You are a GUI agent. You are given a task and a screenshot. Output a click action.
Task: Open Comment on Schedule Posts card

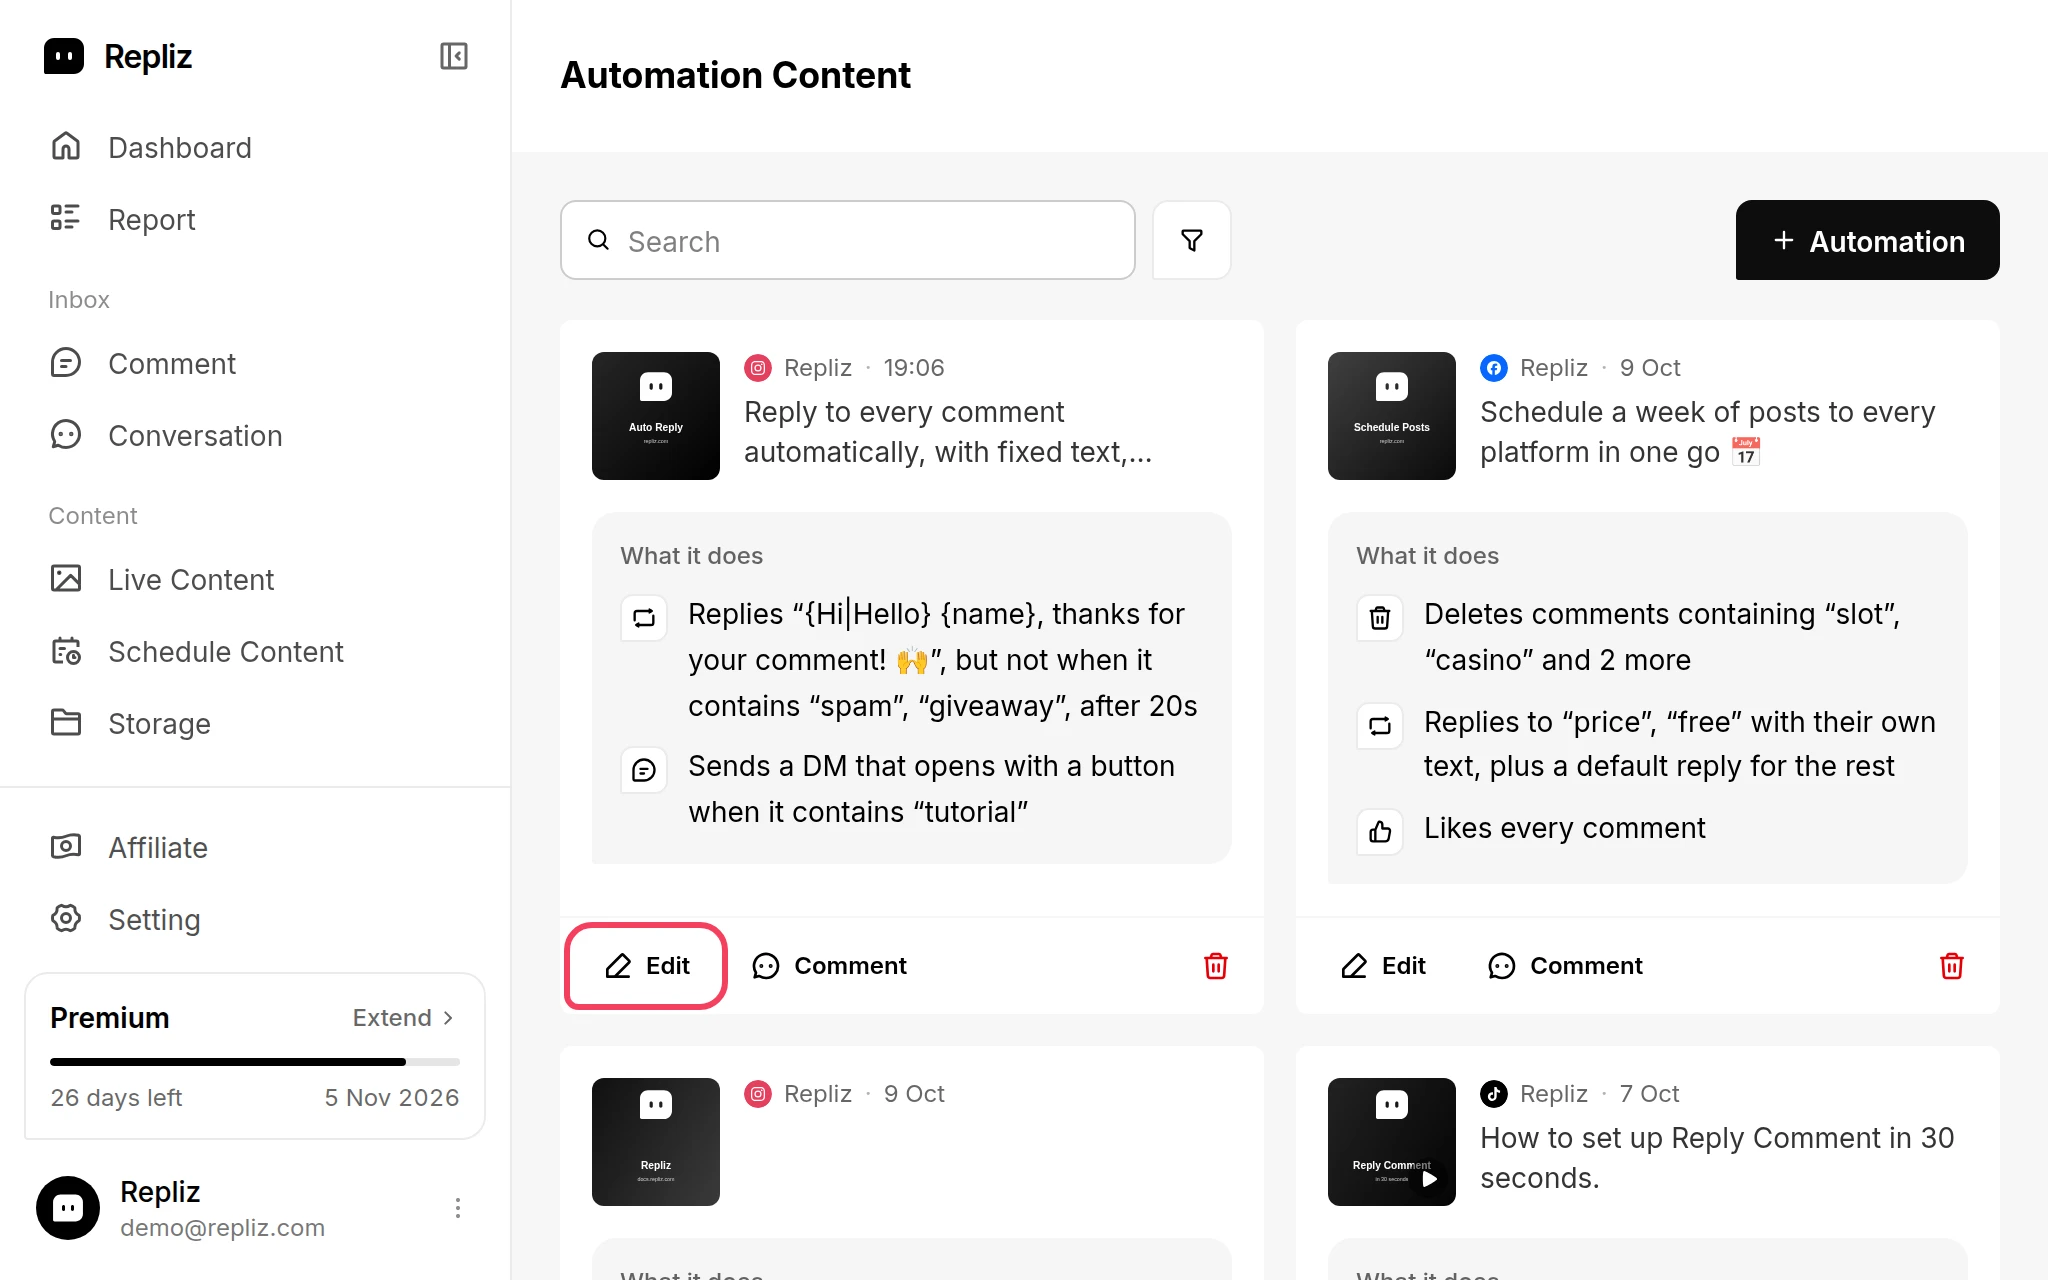click(x=1565, y=966)
